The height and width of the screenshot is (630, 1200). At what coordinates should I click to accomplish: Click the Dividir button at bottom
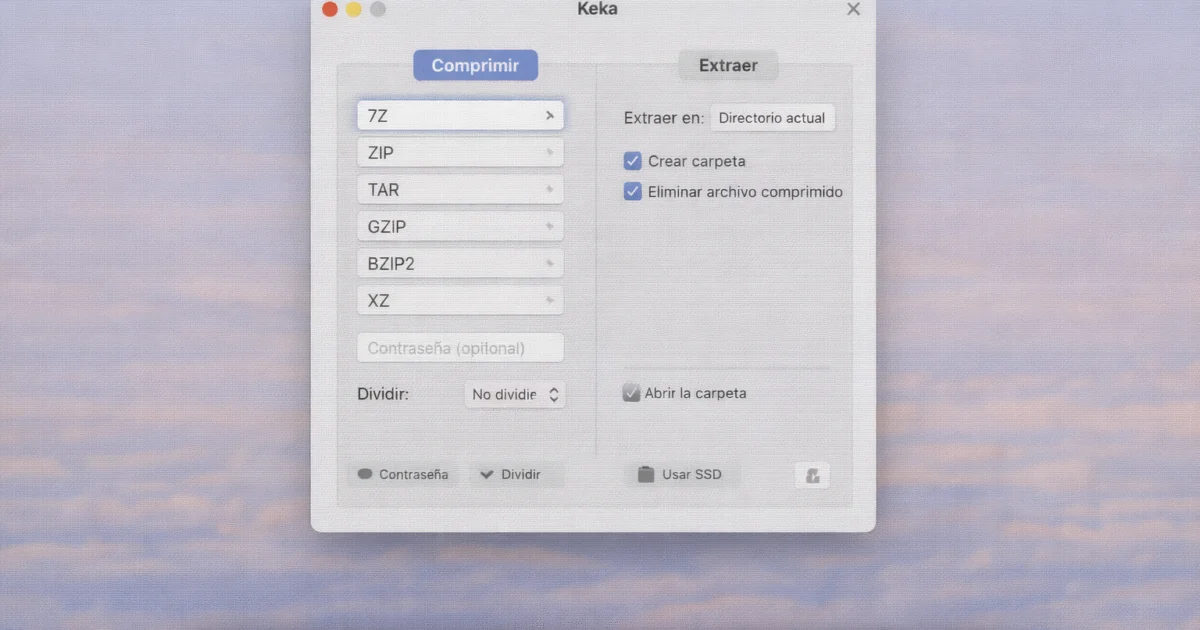517,475
